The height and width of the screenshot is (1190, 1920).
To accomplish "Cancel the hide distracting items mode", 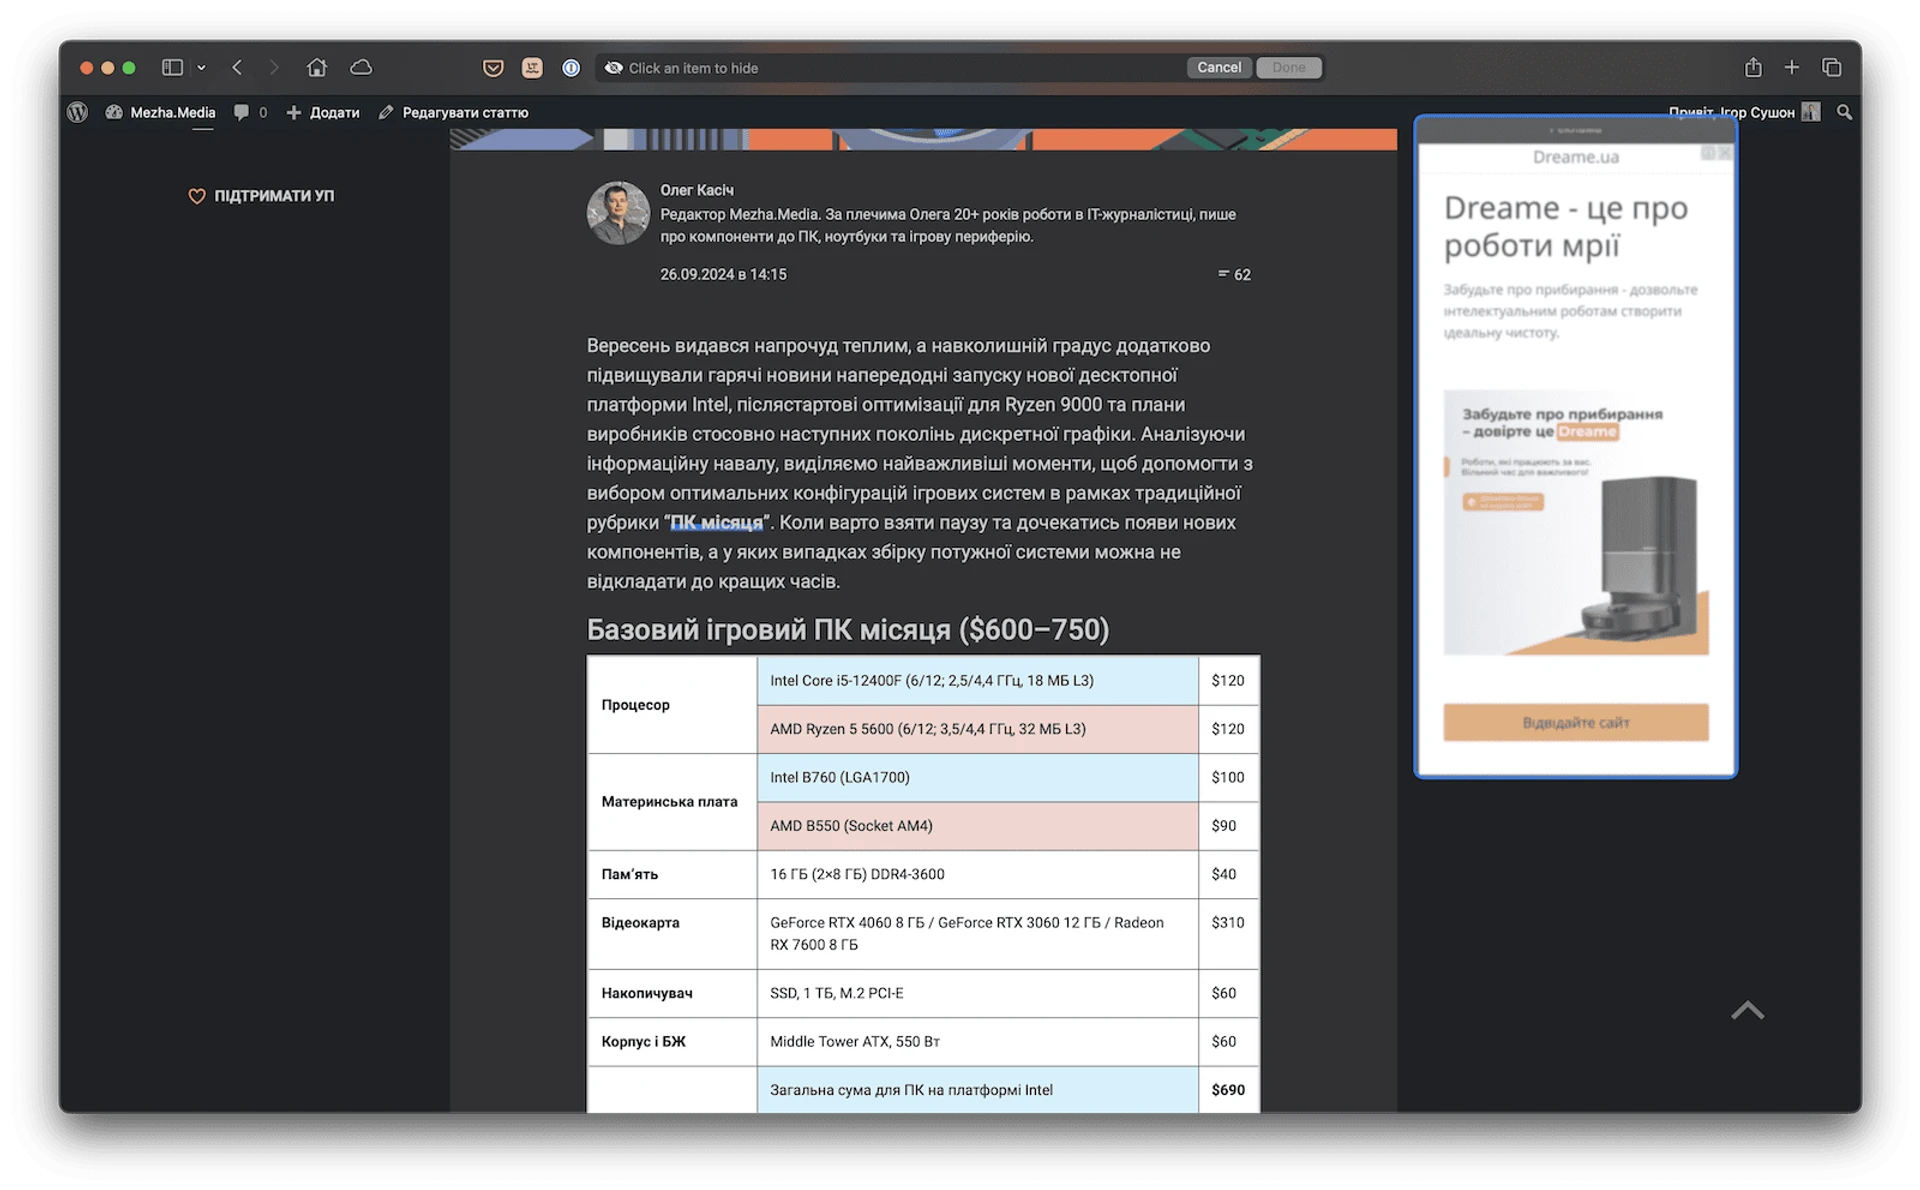I will tap(1219, 67).
